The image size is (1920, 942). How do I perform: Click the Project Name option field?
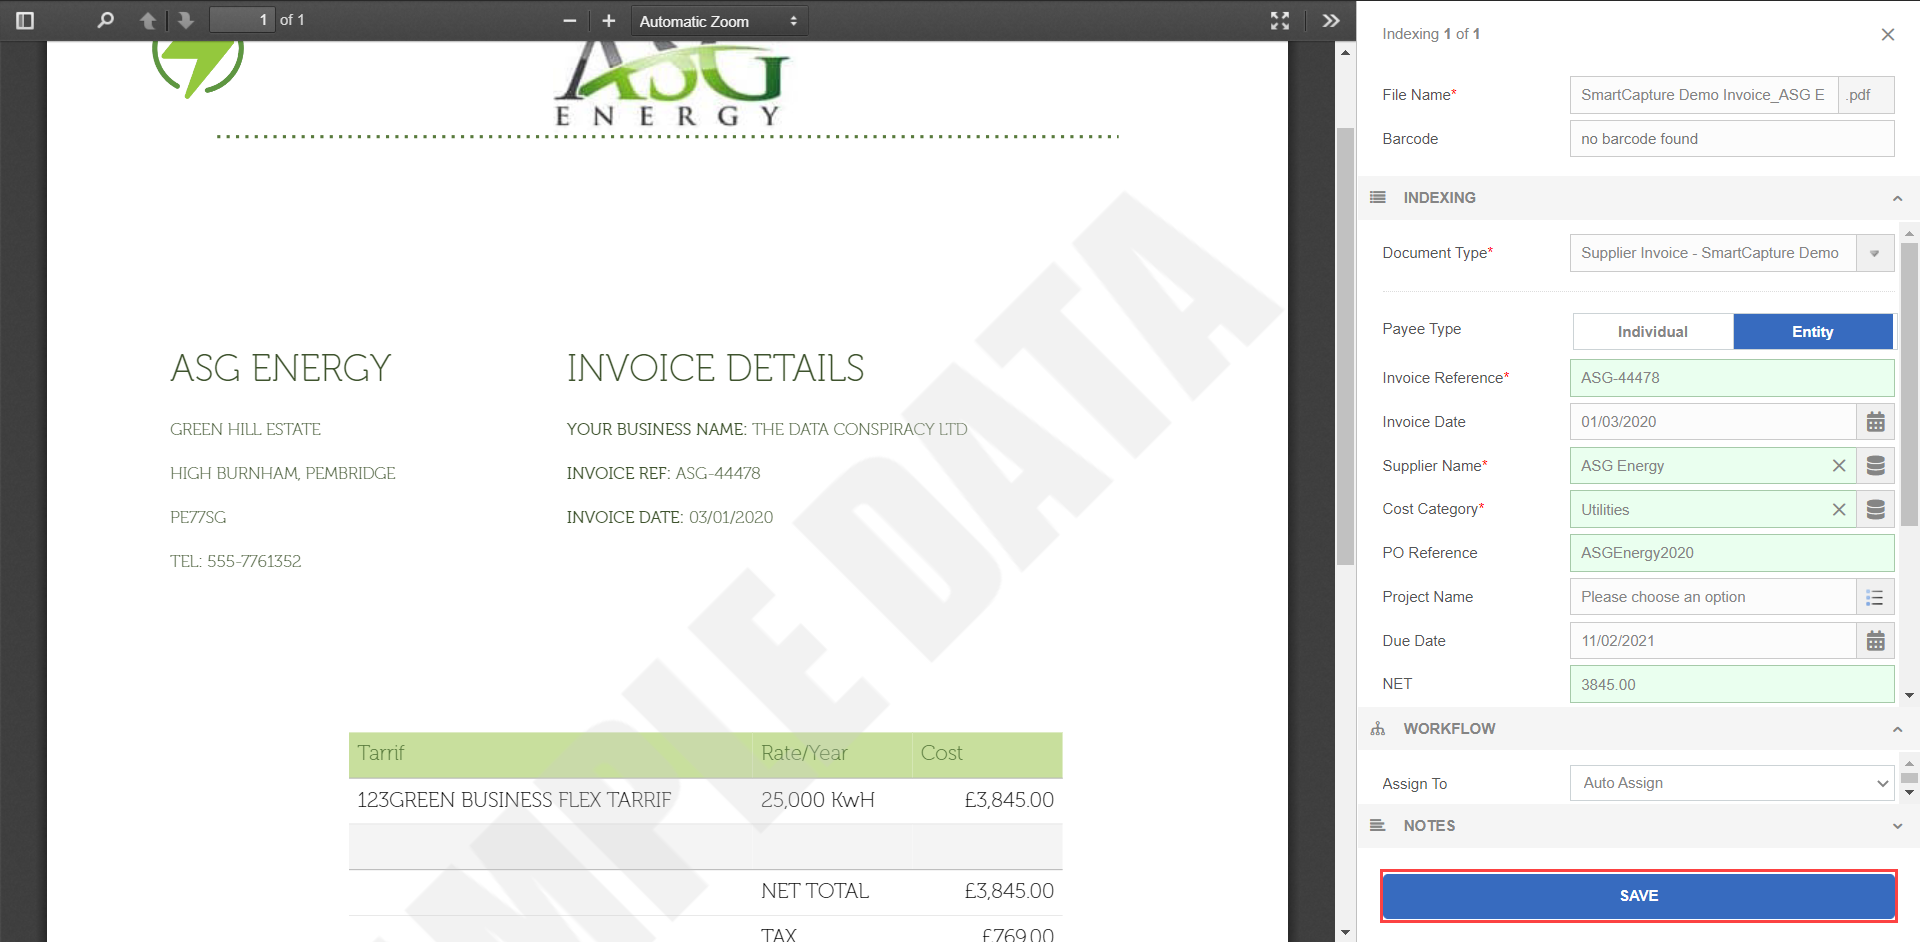tap(1713, 597)
